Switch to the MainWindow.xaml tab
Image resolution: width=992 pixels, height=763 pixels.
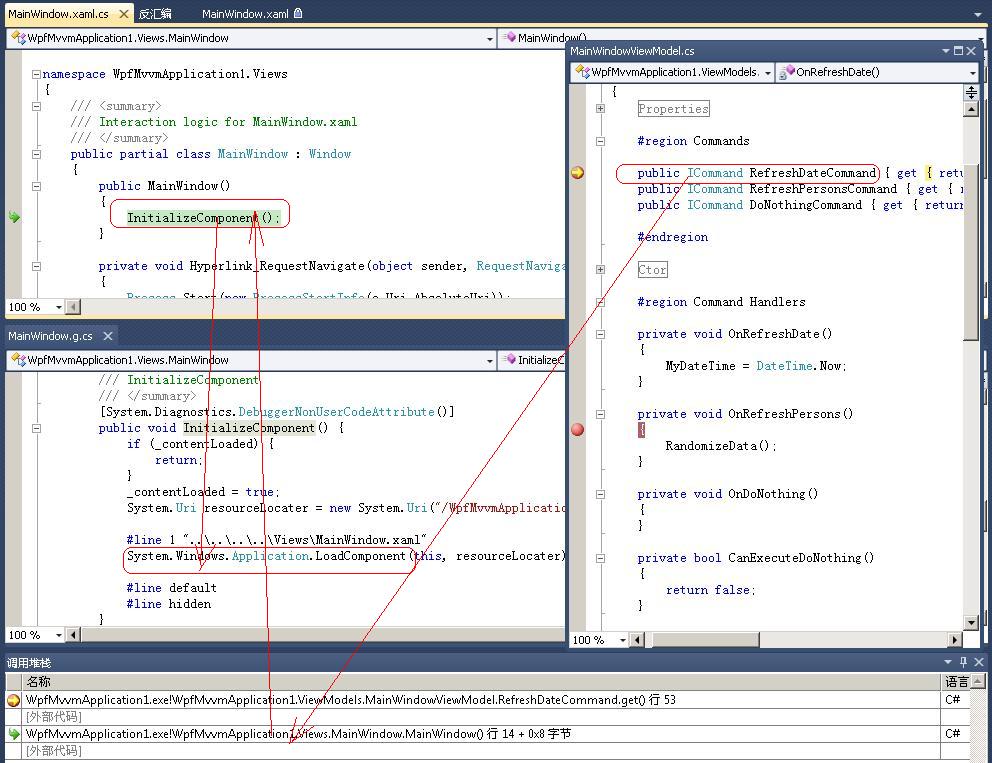(245, 14)
